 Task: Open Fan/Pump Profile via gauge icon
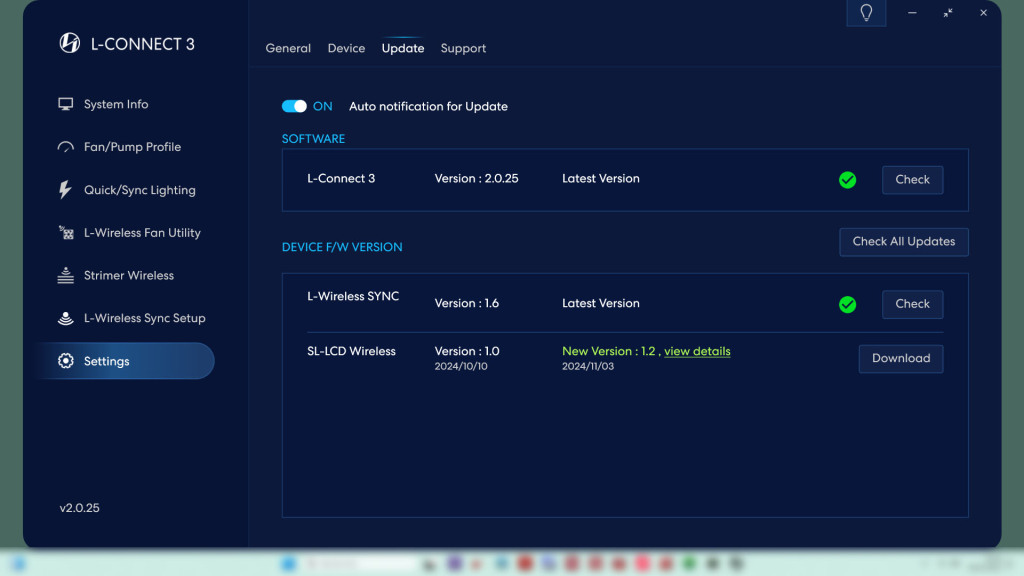pyautogui.click(x=66, y=147)
